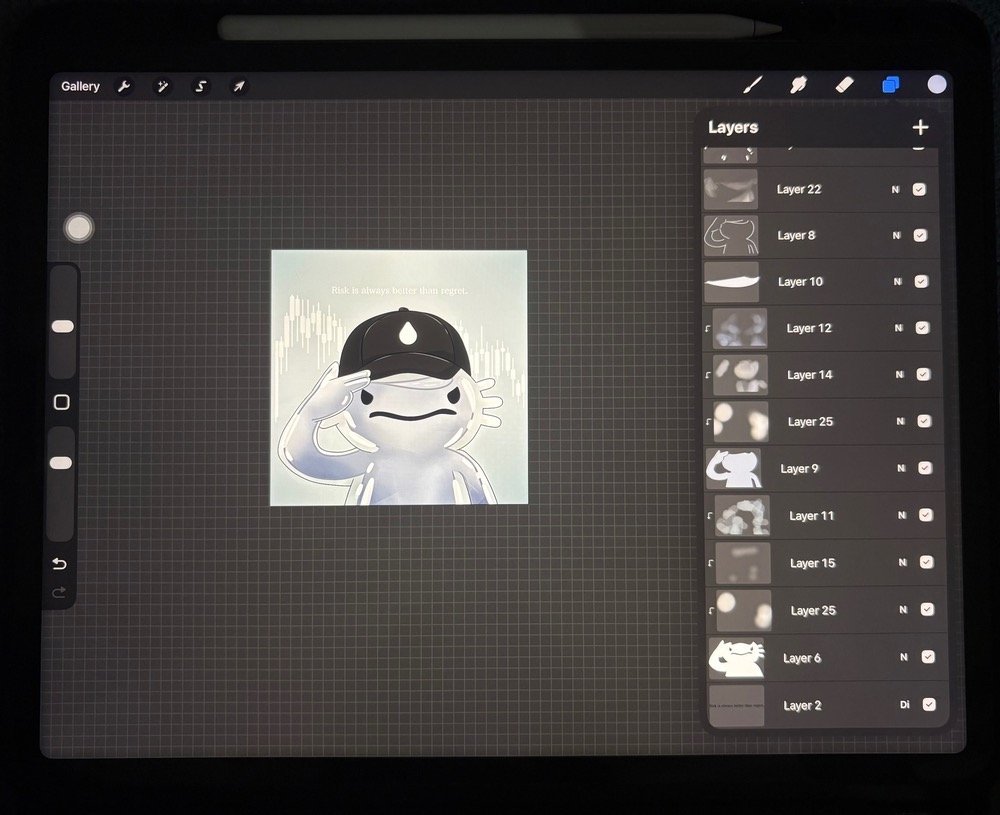Select the 'Layer 9' name text
The image size is (1000, 815).
click(800, 469)
